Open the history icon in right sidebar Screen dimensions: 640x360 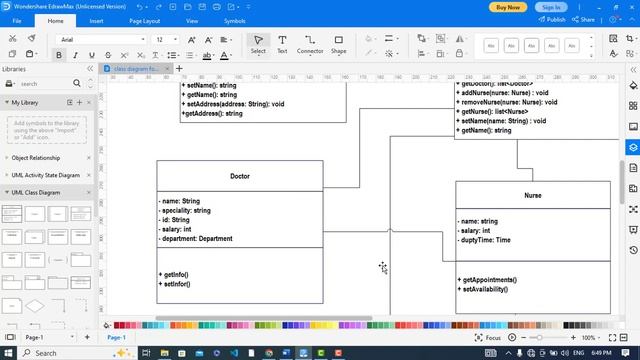click(x=633, y=250)
